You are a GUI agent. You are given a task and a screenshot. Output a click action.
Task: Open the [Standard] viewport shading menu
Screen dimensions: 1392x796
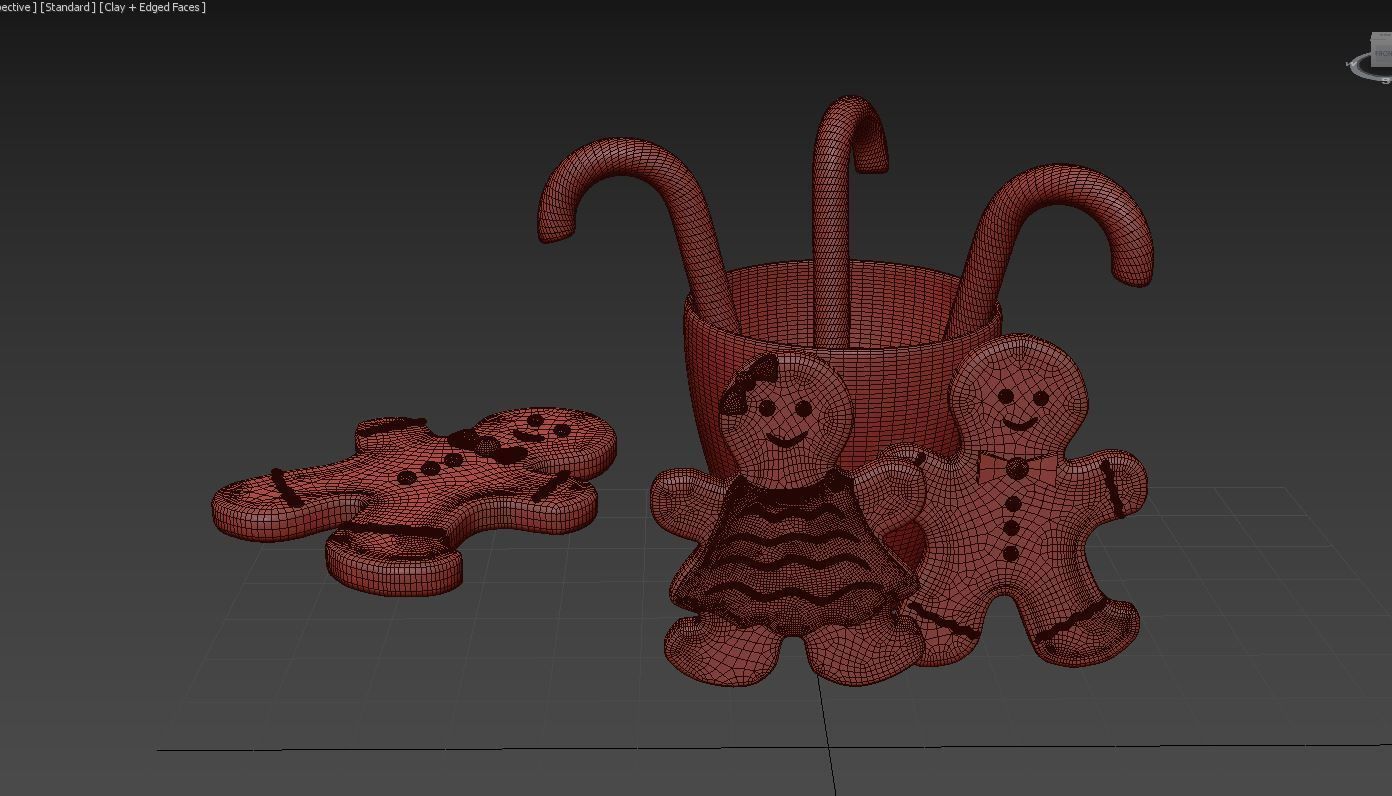[x=68, y=7]
